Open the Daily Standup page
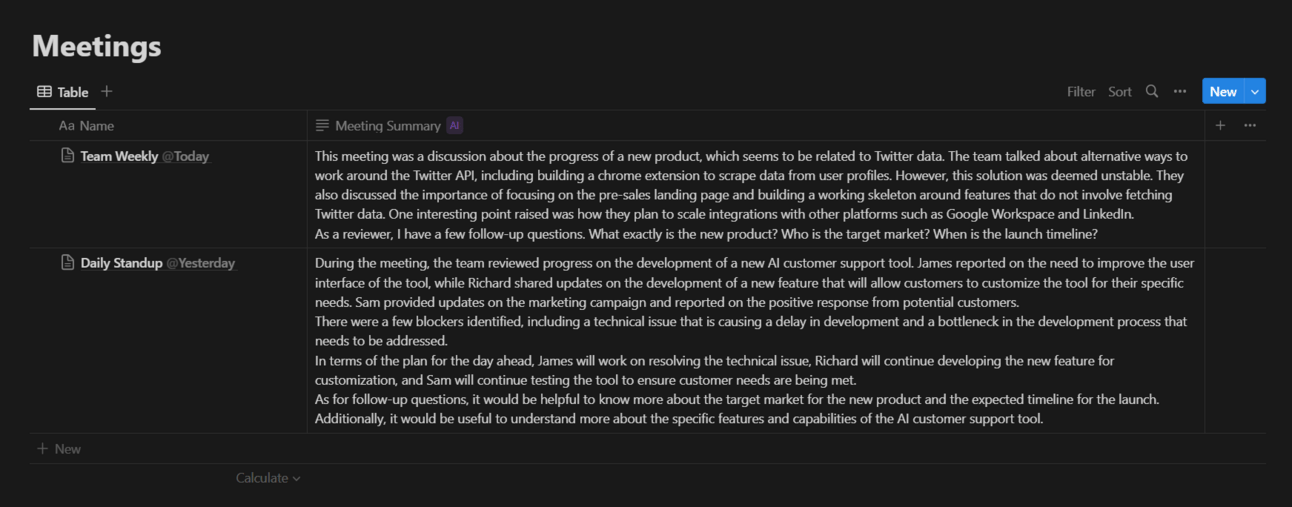 point(121,263)
